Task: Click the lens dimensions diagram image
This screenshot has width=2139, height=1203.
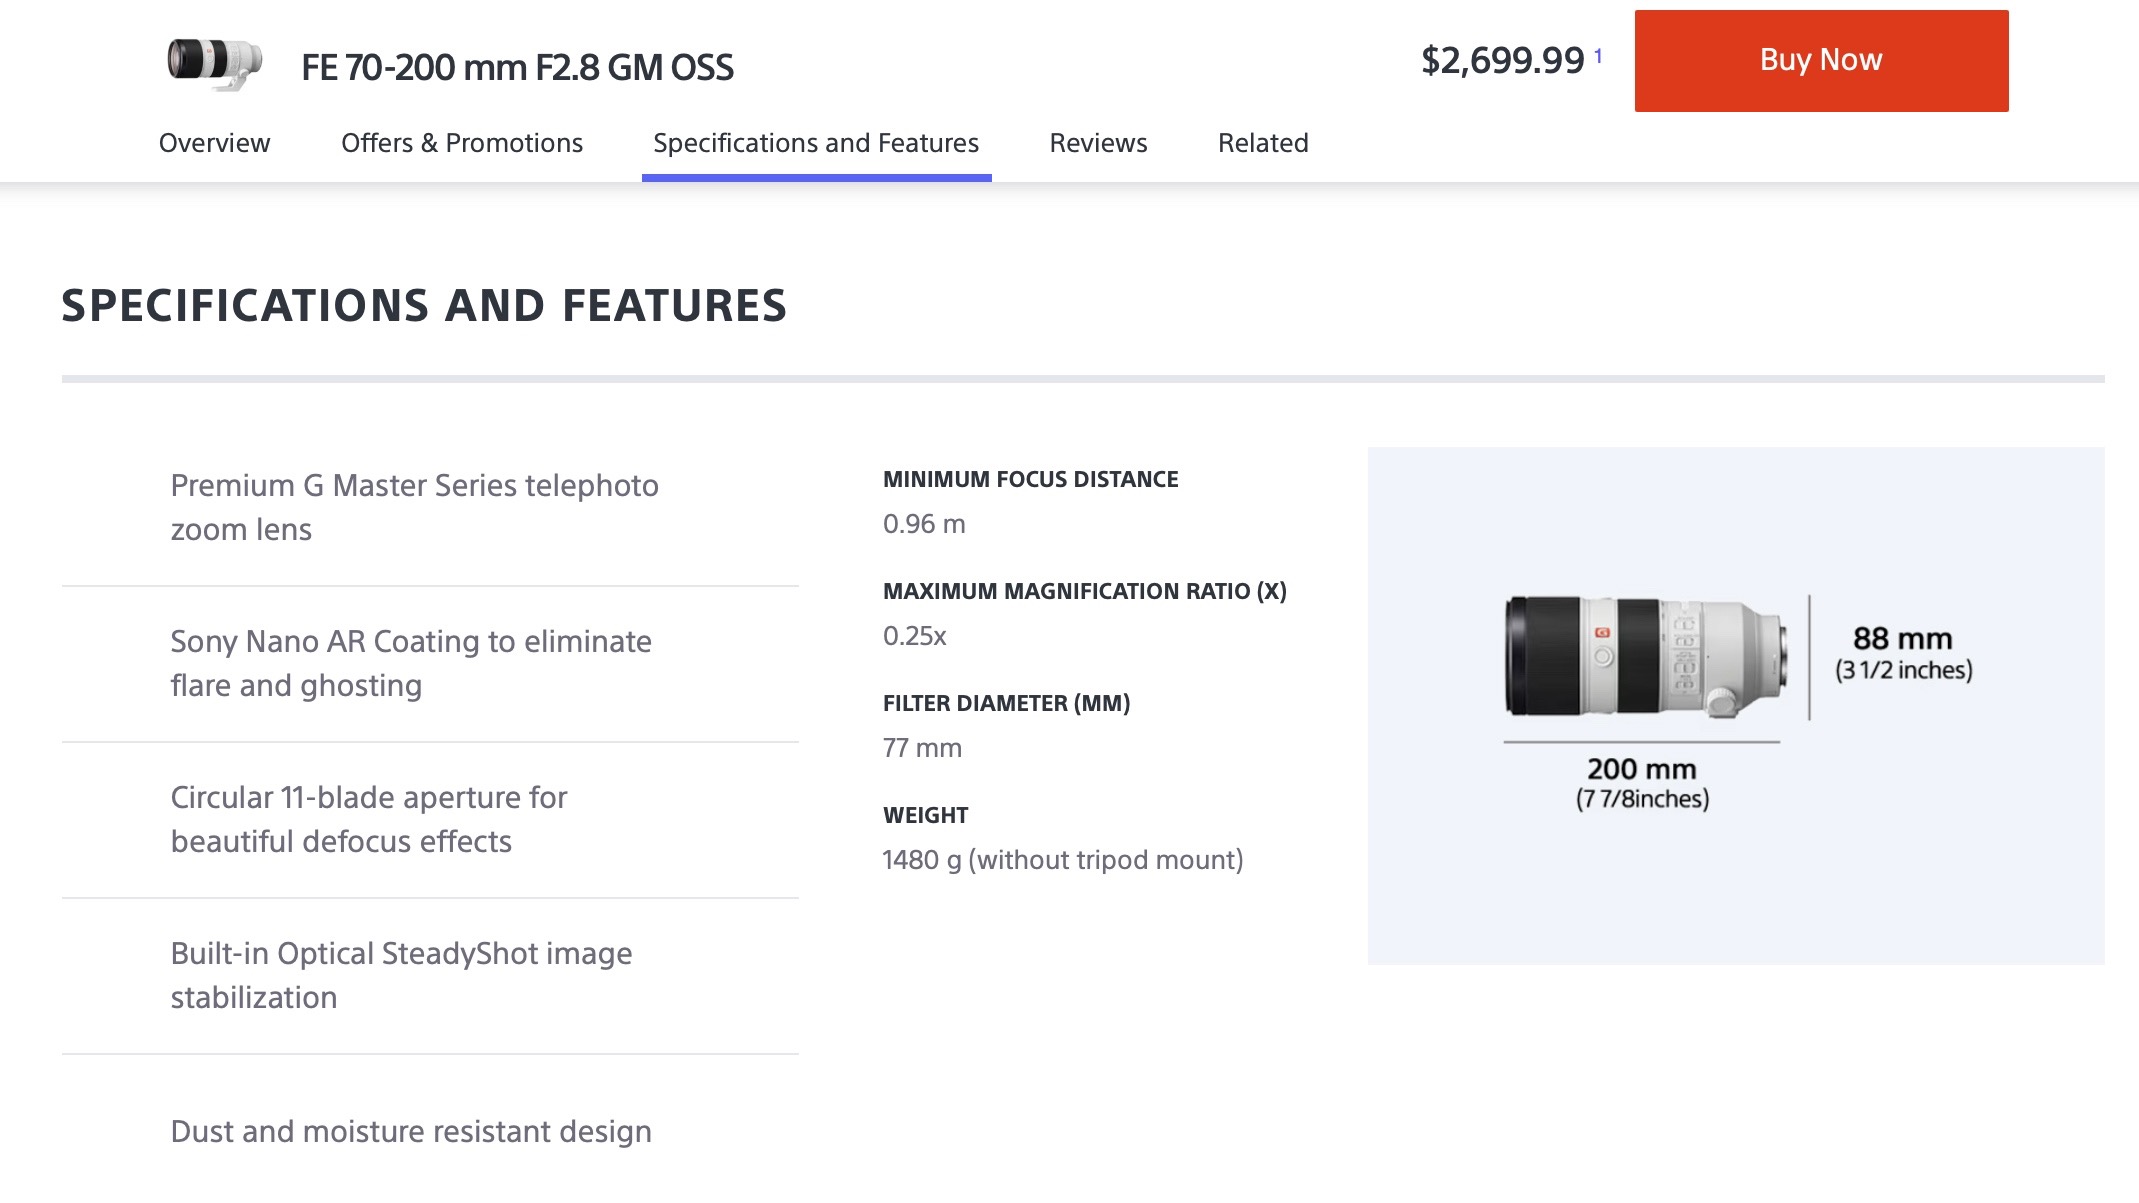Action: [1736, 706]
